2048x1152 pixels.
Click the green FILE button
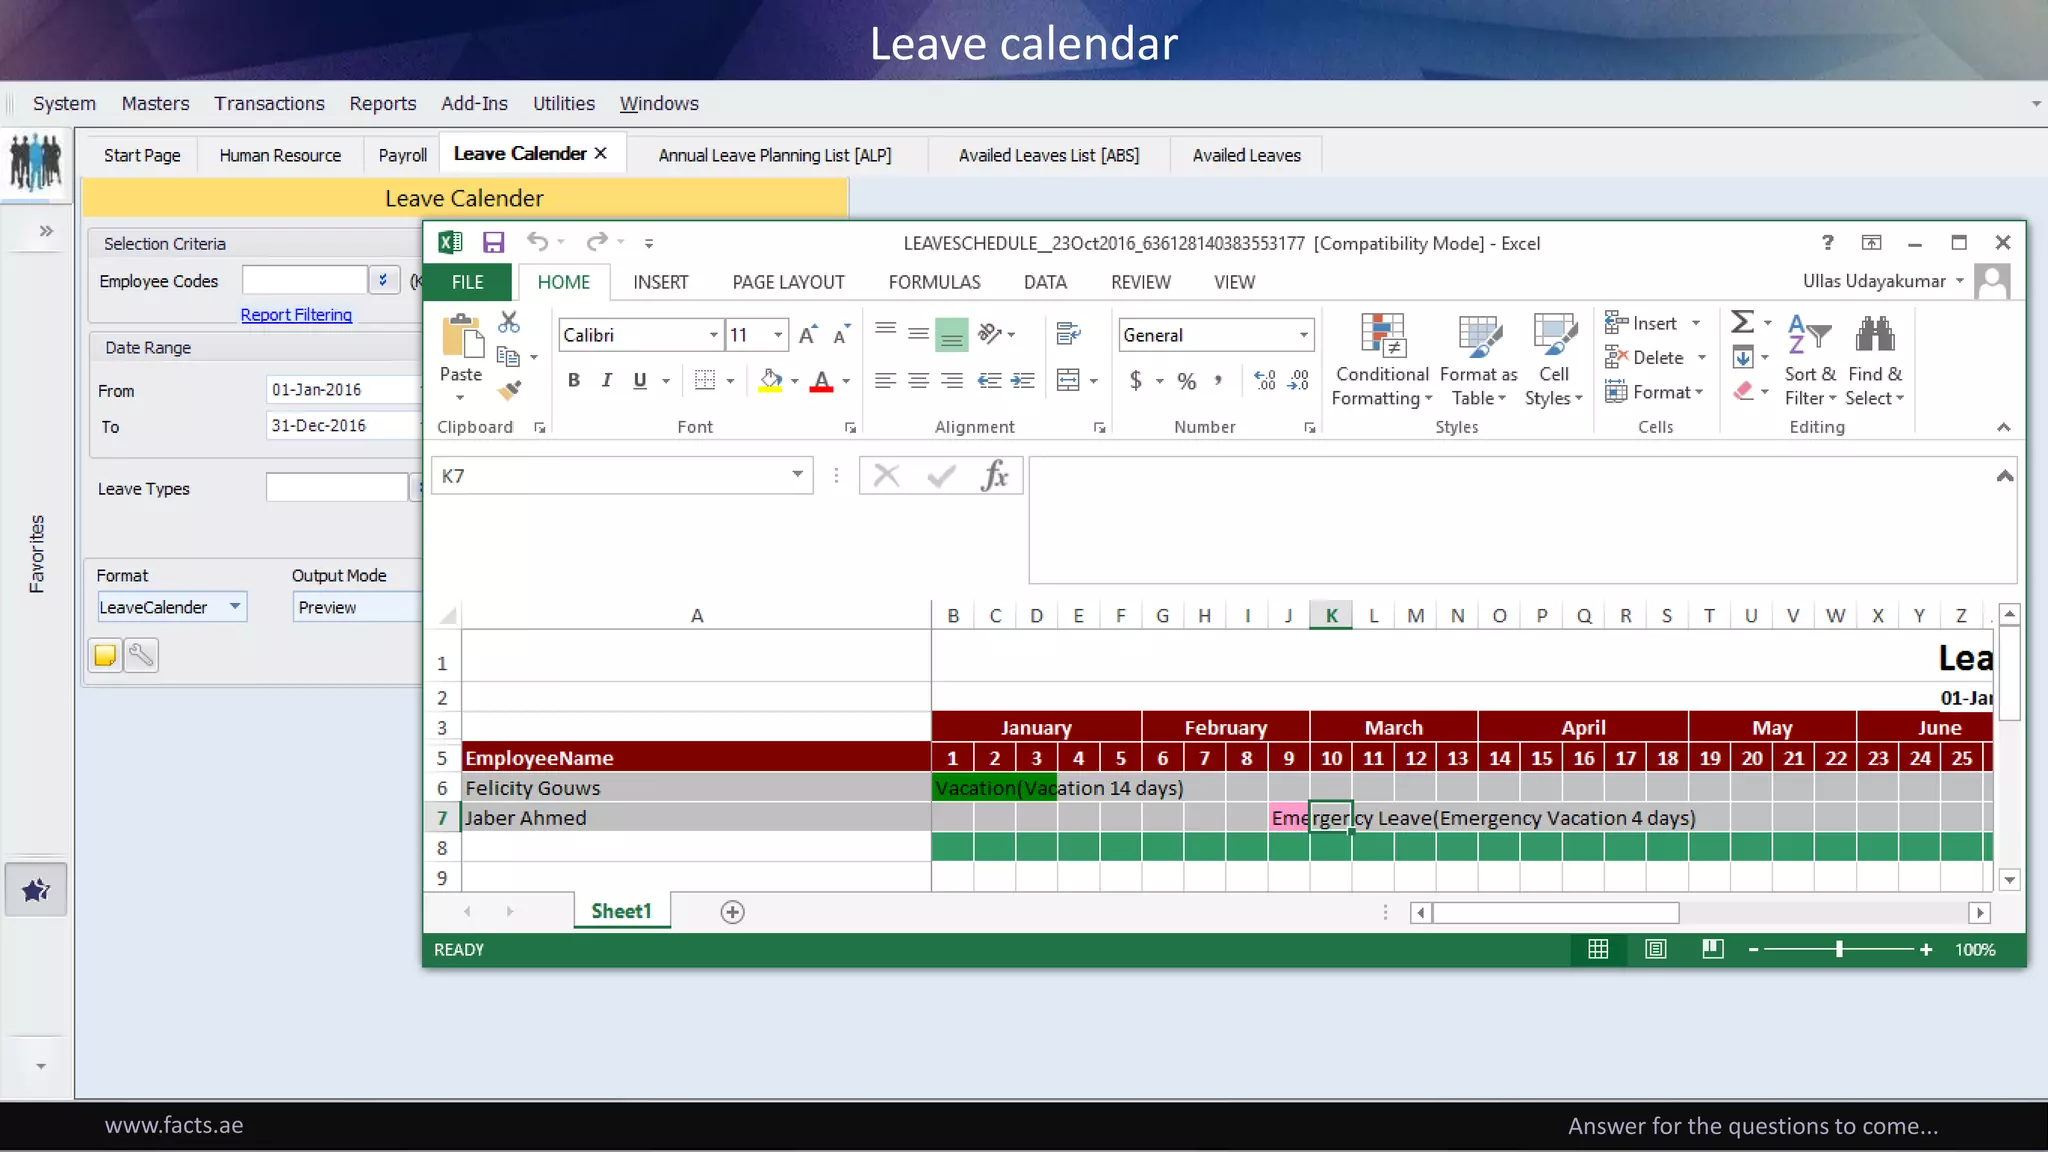pyautogui.click(x=467, y=282)
